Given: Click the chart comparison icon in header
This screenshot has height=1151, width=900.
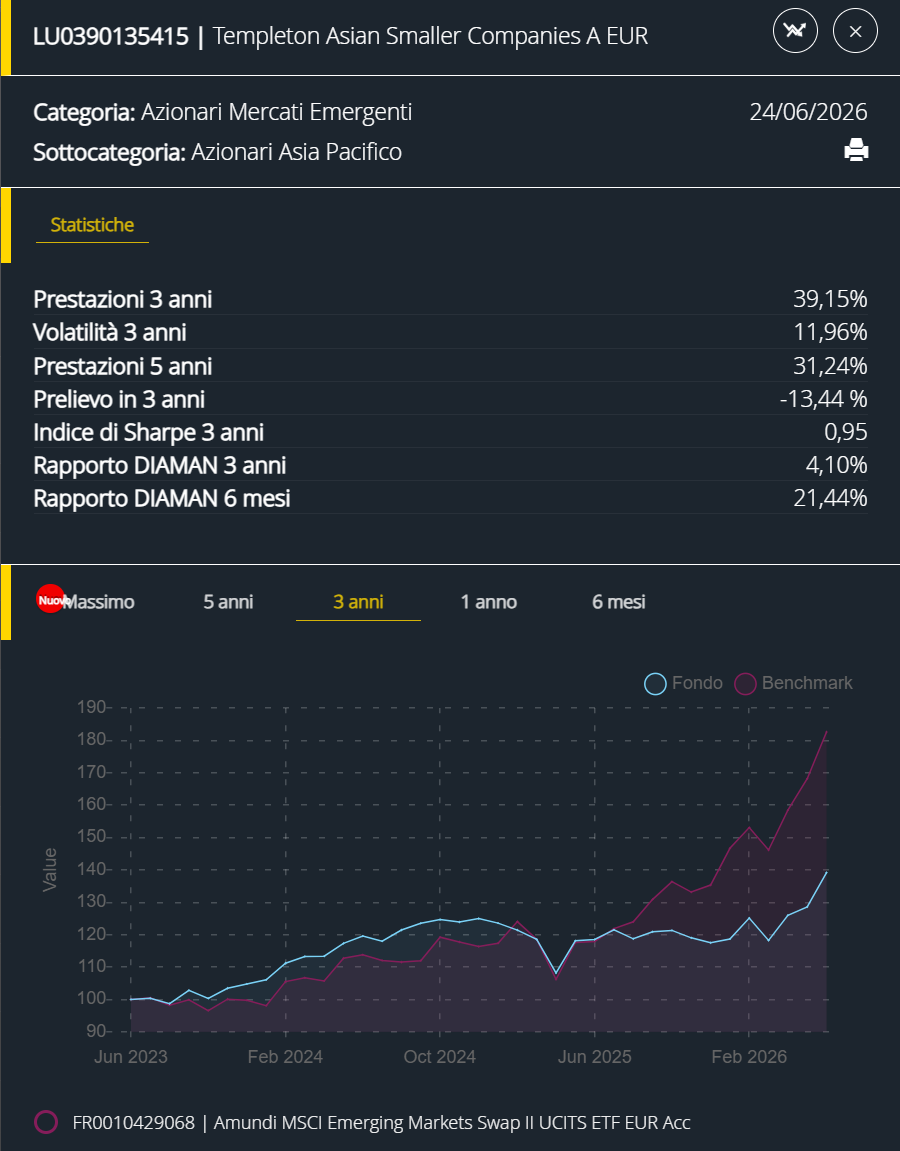Looking at the screenshot, I should pyautogui.click(x=795, y=31).
